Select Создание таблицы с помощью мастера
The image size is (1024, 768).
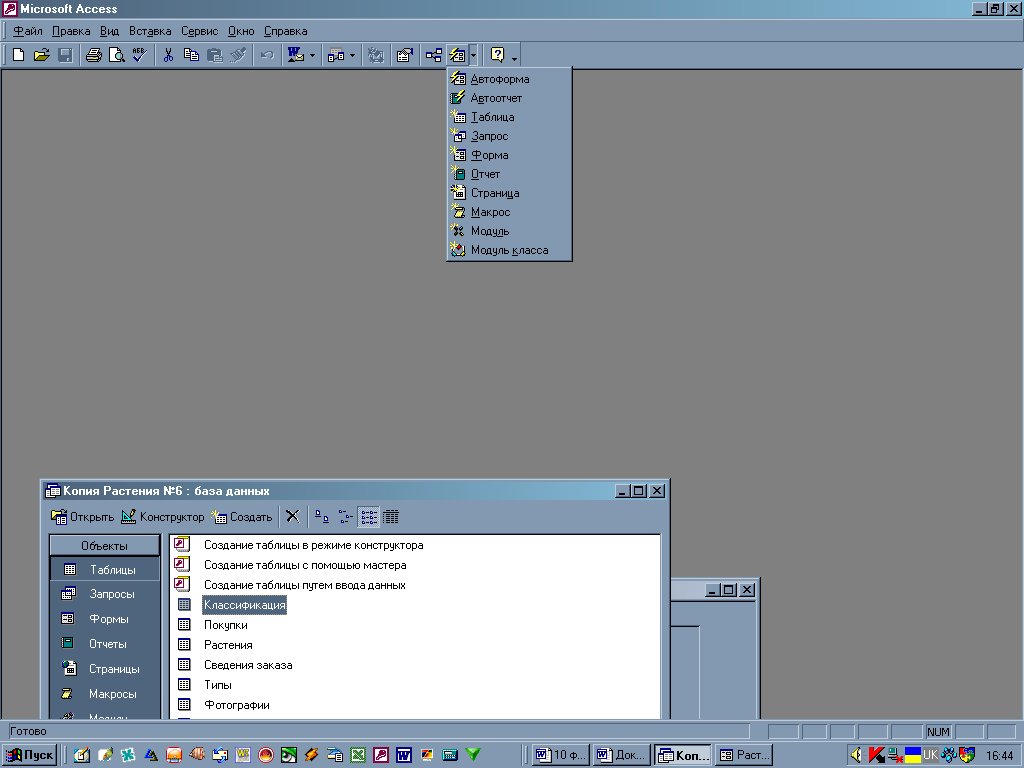(x=305, y=565)
